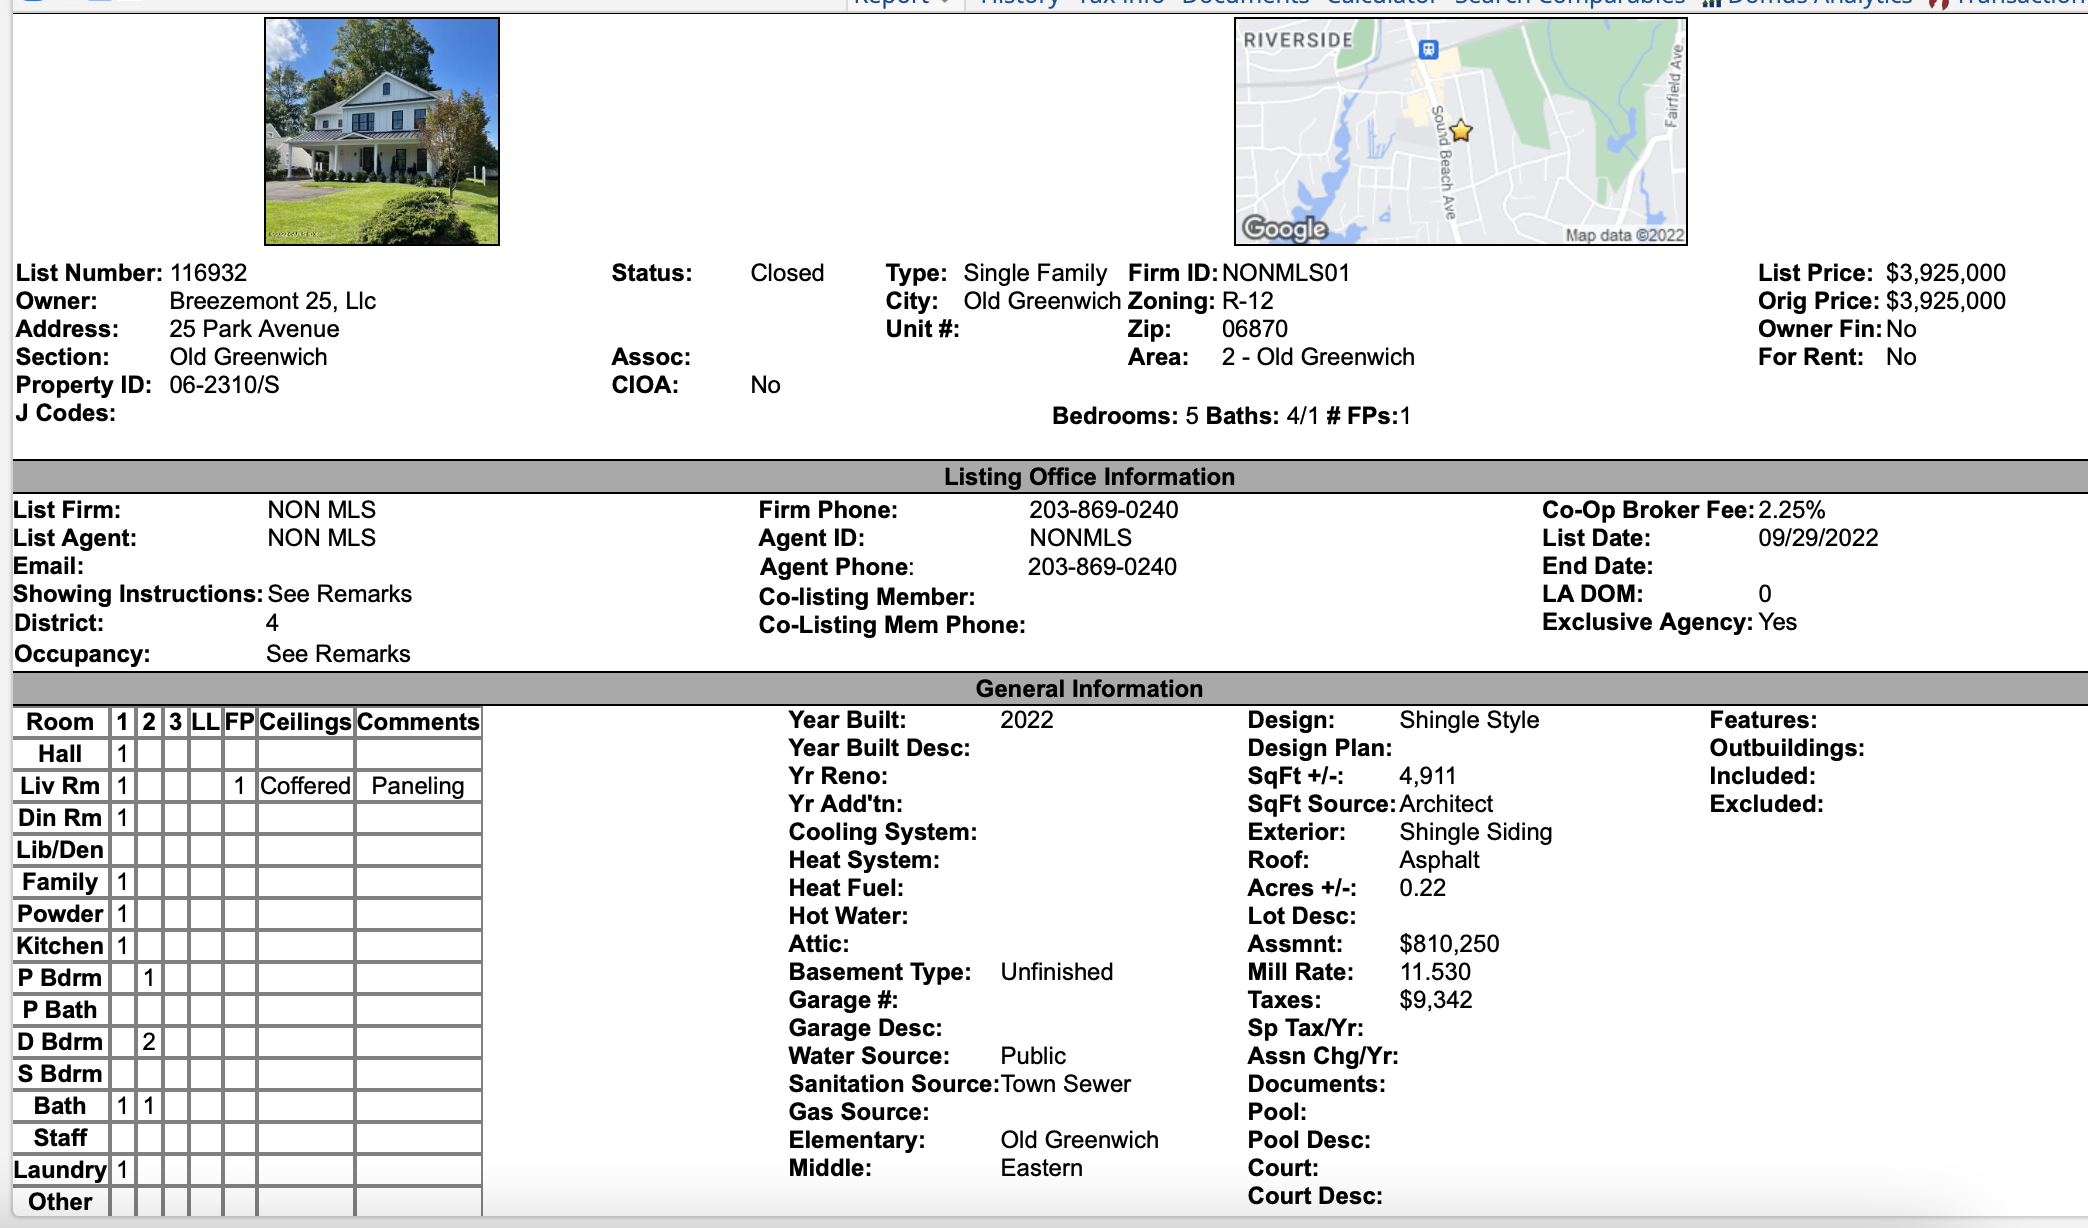Viewport: 2088px width, 1228px height.
Task: Click the list number 116932
Action: (x=208, y=273)
